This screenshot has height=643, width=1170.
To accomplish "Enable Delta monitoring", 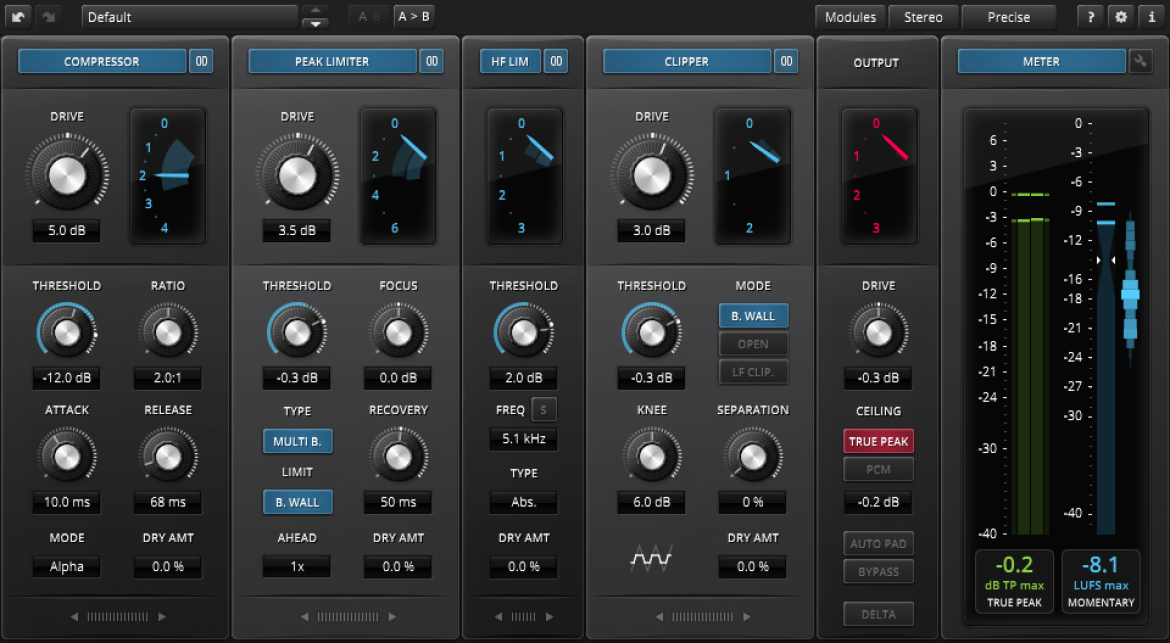I will coord(878,615).
